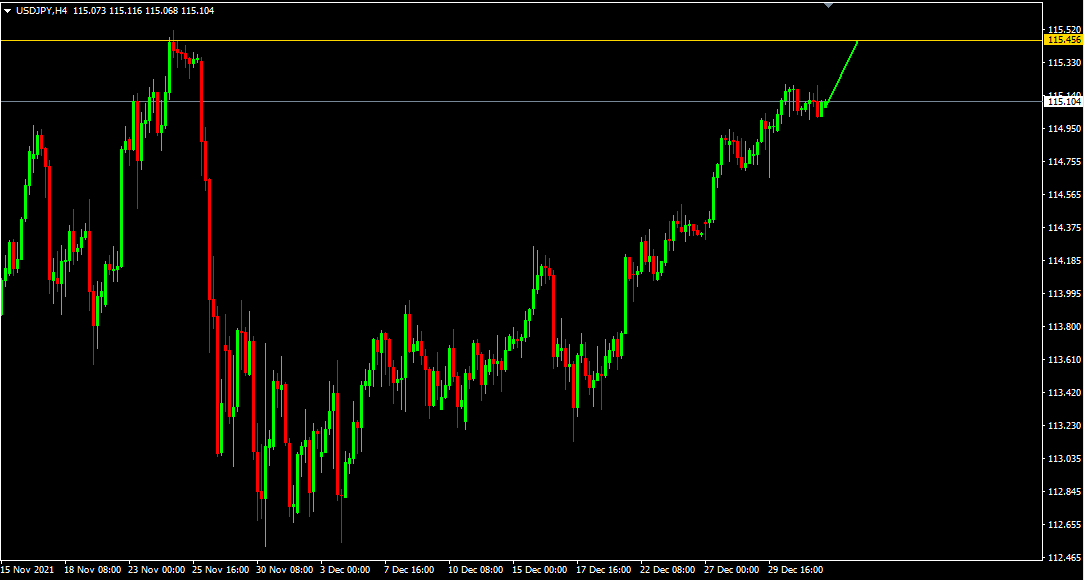Click the yellow 115.456 price label

tap(1064, 41)
